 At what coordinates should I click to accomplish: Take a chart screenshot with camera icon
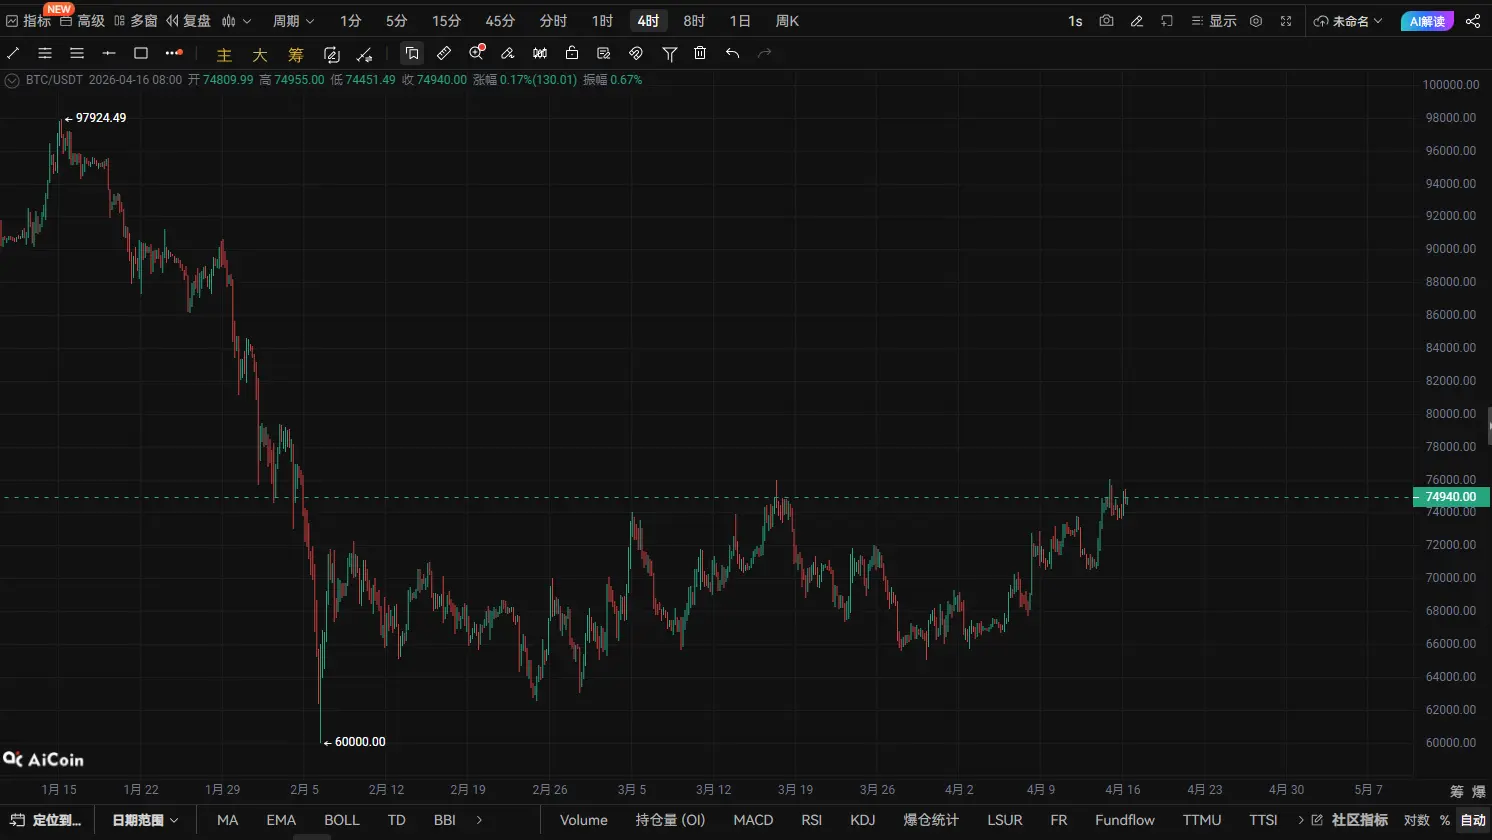(x=1106, y=21)
